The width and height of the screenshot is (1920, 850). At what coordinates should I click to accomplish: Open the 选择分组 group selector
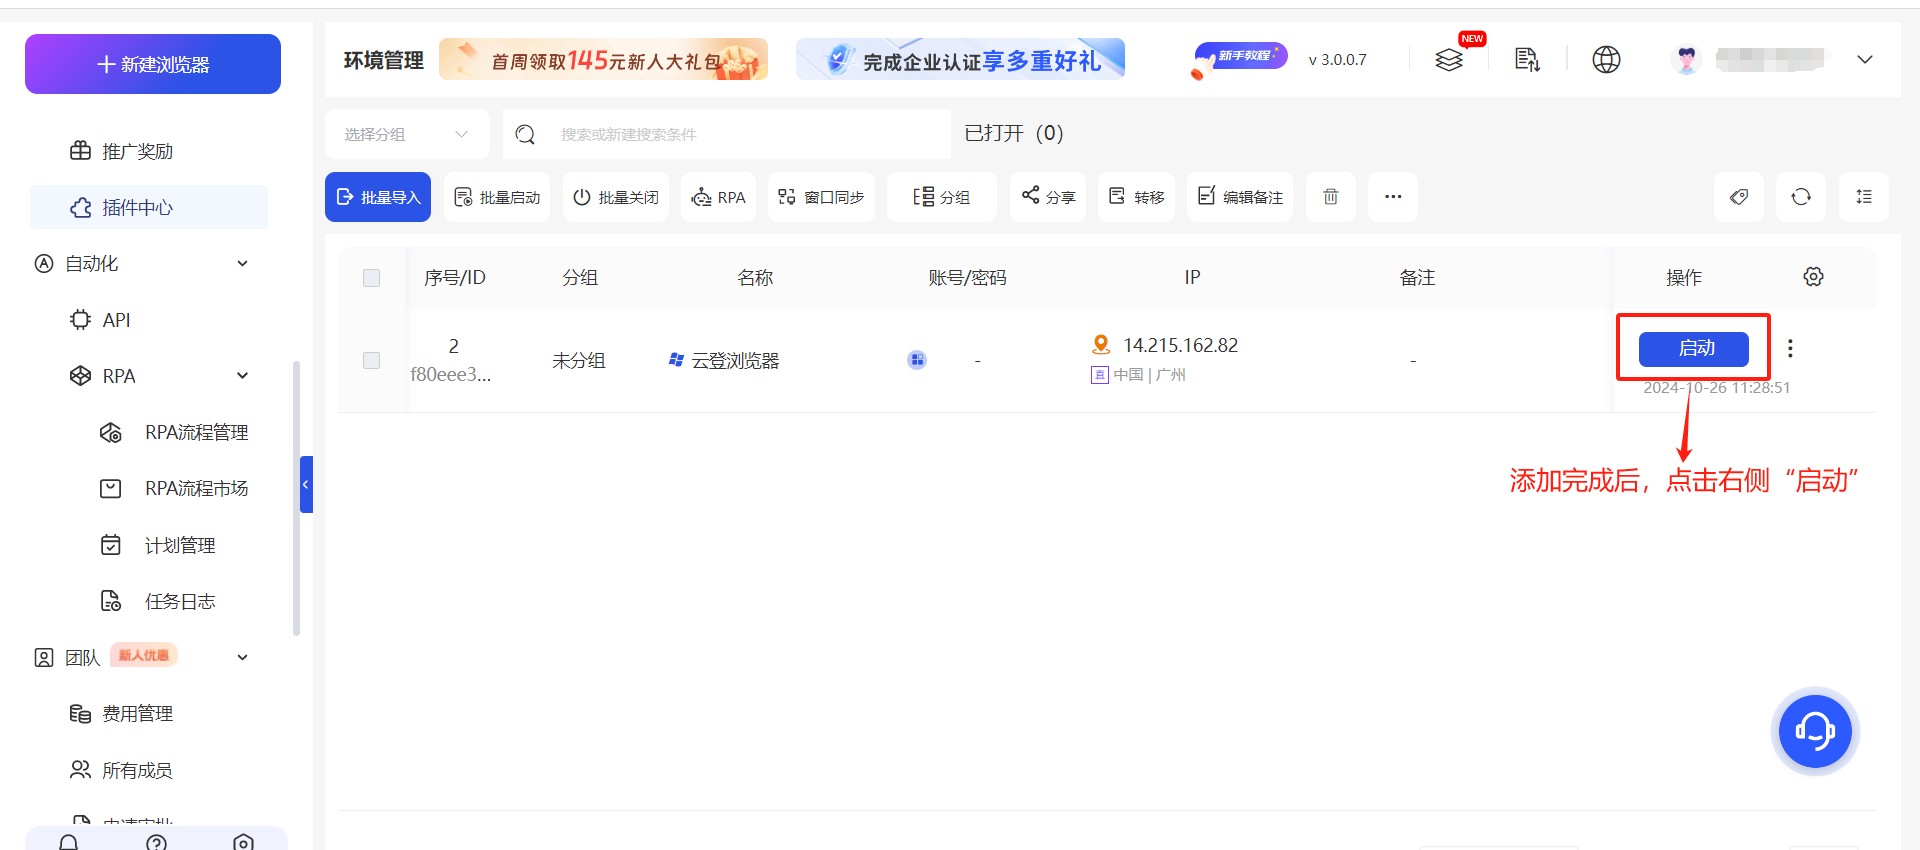coord(407,134)
